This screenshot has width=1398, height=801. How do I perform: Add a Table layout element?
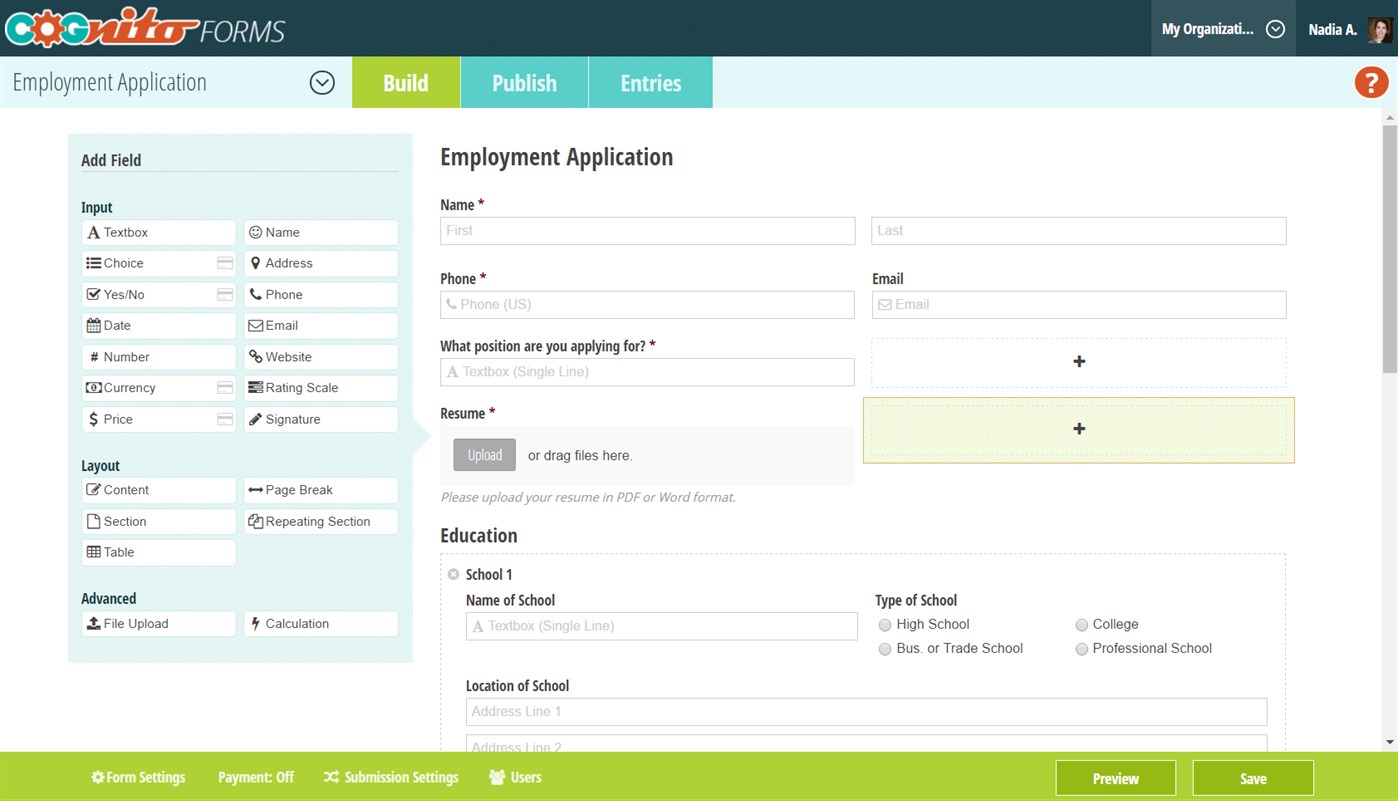tap(159, 552)
